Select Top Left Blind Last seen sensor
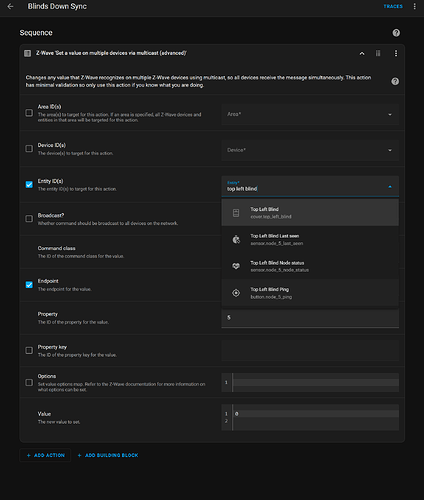Viewport: 424px width, 500px height. click(310, 239)
